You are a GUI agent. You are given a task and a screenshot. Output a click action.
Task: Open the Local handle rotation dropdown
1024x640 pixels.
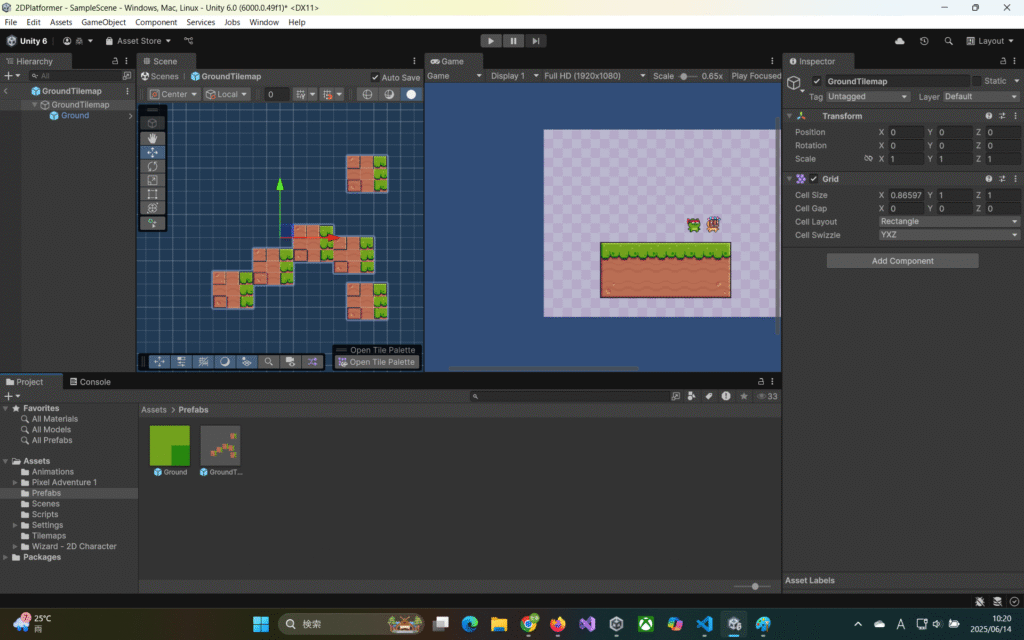[226, 94]
